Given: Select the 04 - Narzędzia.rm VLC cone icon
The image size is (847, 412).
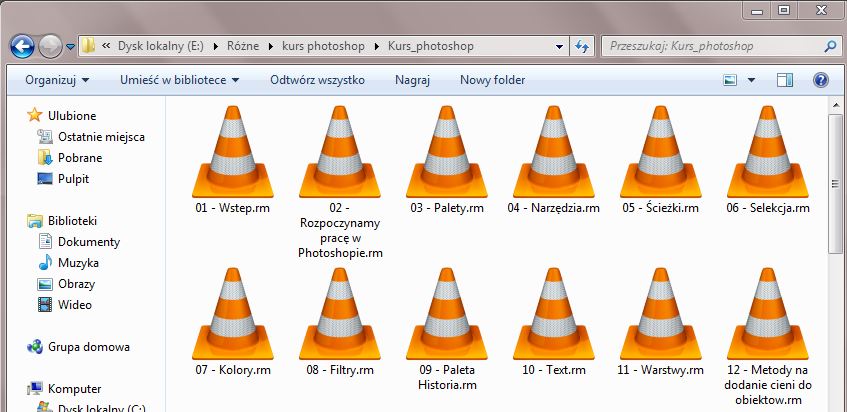Looking at the screenshot, I should click(x=553, y=152).
